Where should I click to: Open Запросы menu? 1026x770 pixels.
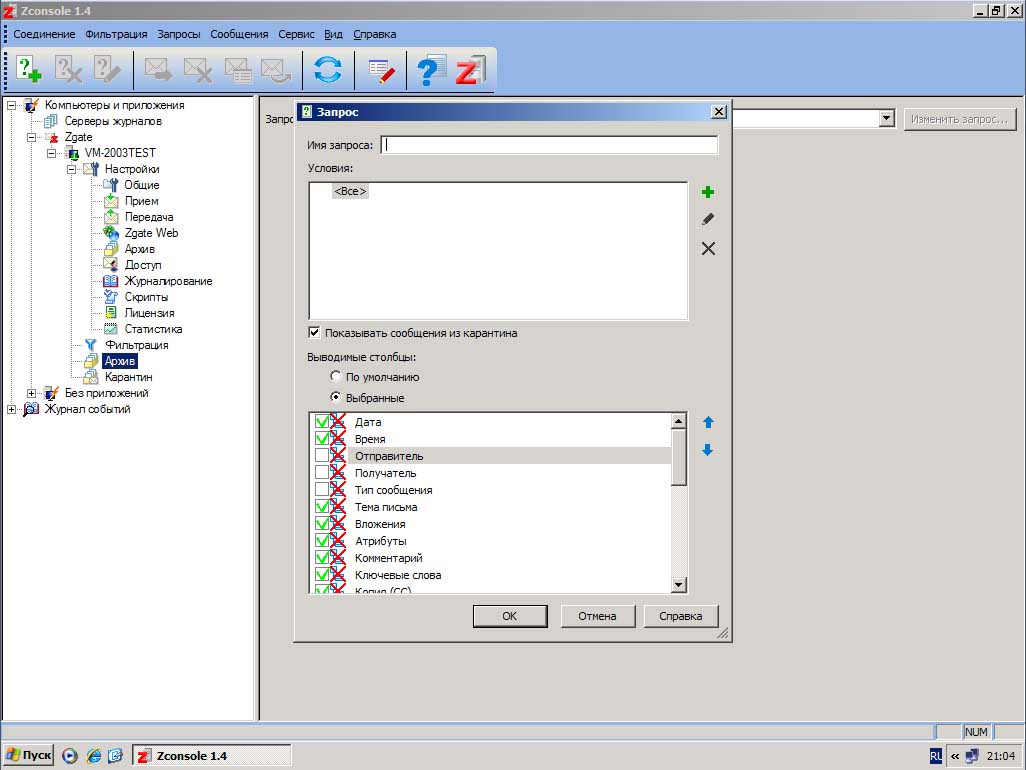(x=179, y=34)
